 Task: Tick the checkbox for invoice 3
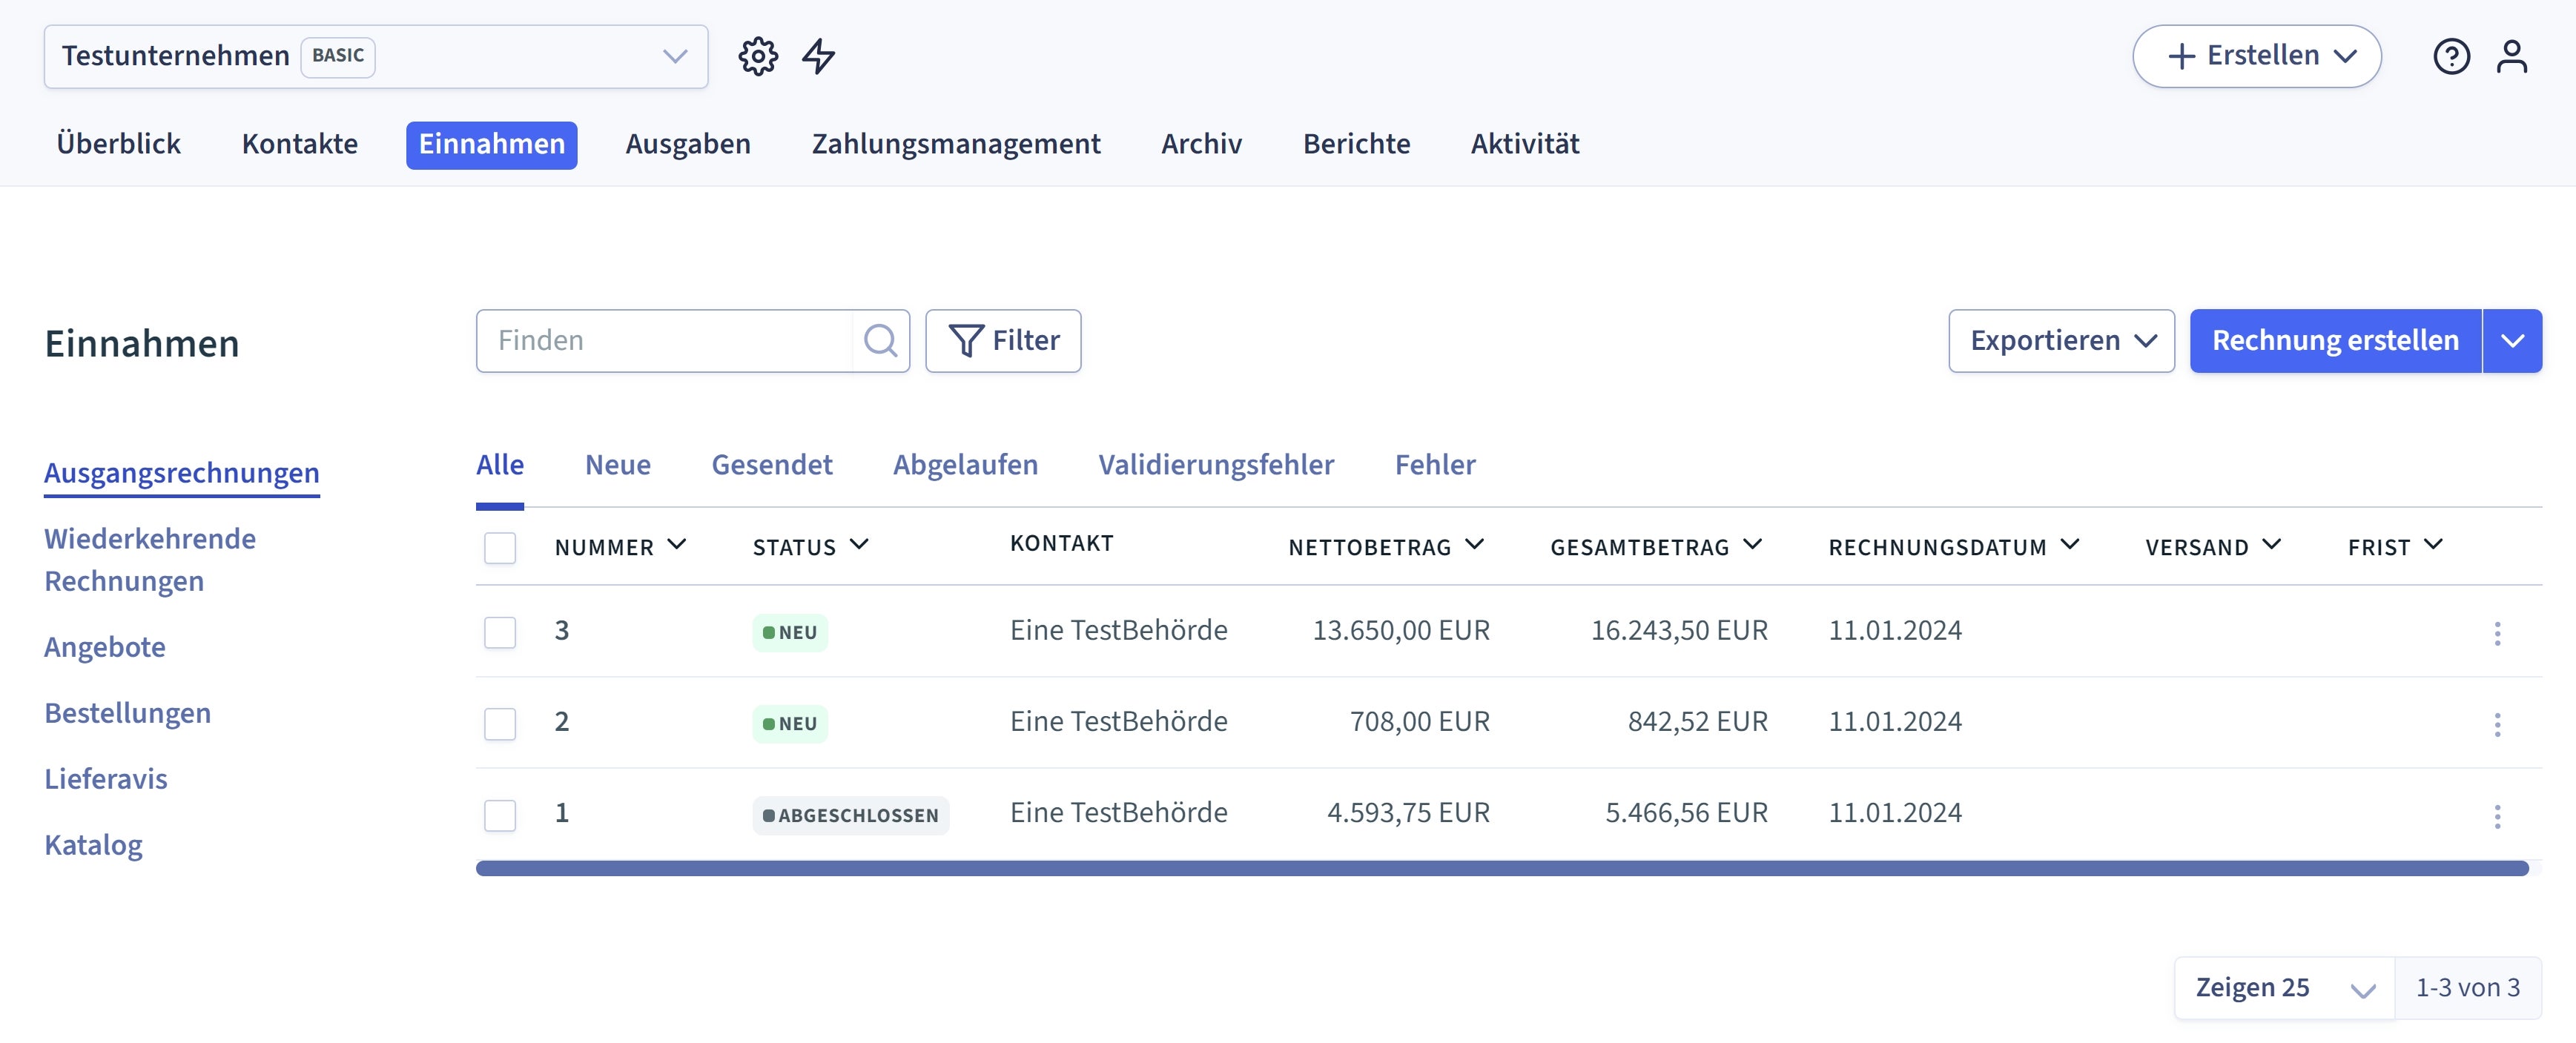tap(500, 632)
